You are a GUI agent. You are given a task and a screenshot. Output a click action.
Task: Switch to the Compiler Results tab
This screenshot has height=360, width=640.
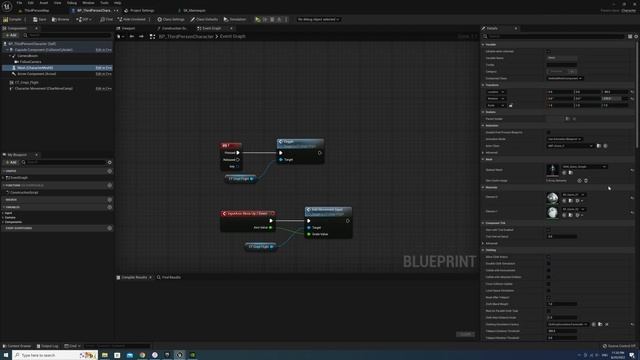(133, 278)
